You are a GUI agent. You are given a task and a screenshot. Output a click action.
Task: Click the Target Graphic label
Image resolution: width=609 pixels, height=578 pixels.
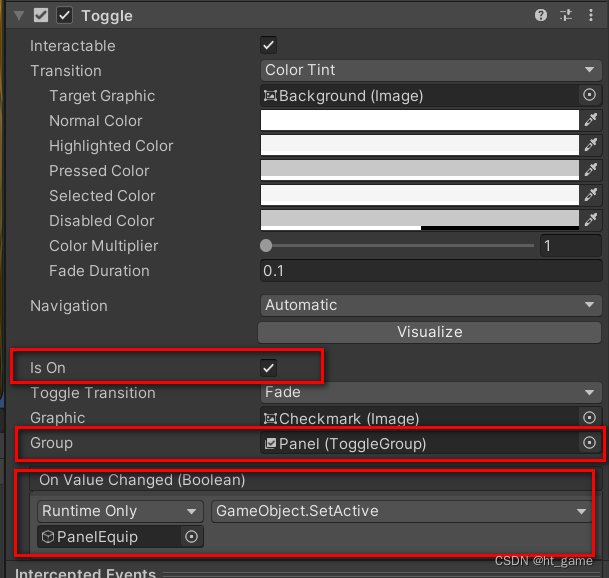(x=102, y=96)
